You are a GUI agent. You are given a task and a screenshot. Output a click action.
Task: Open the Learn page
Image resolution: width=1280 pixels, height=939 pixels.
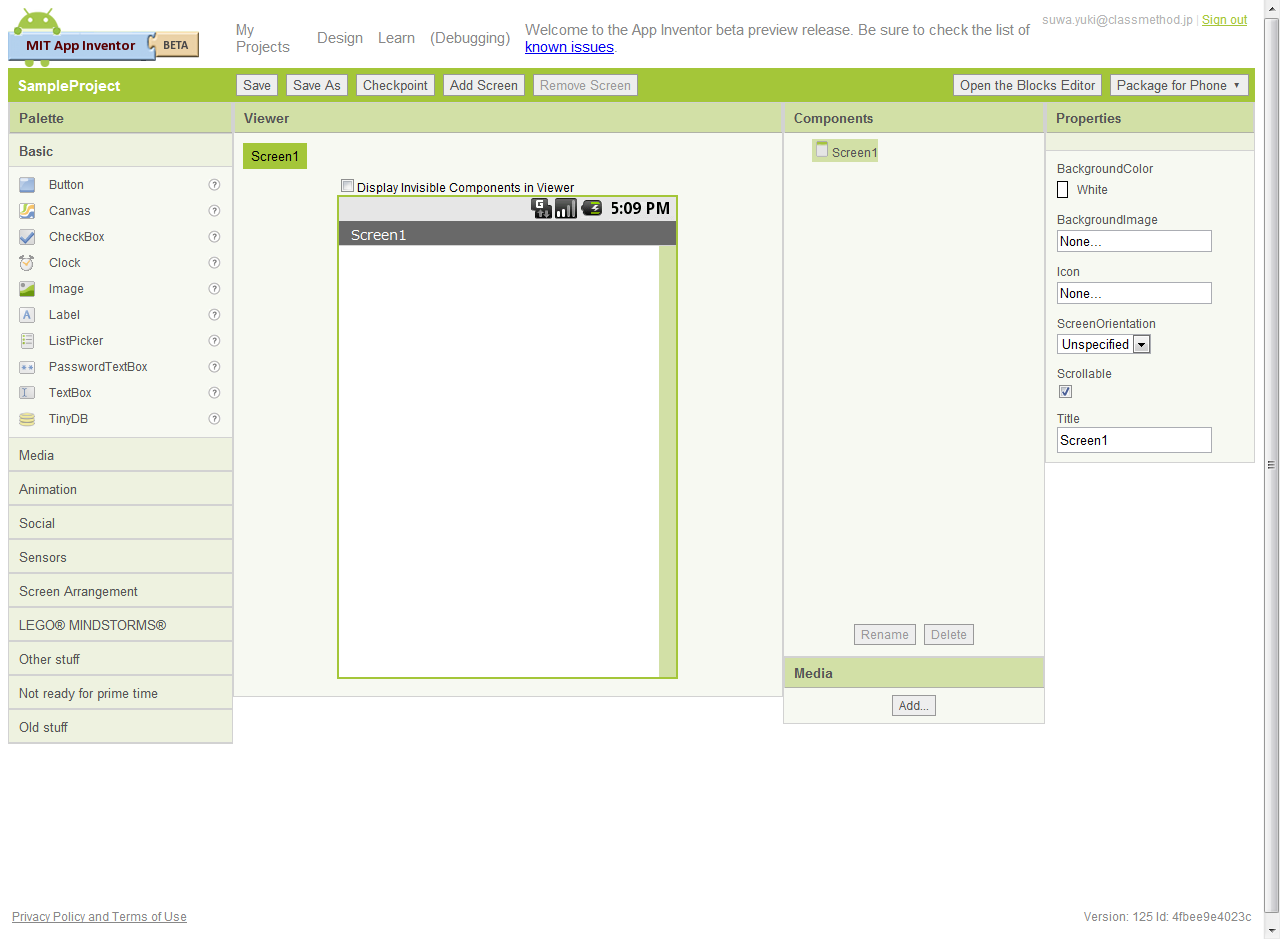pyautogui.click(x=396, y=38)
